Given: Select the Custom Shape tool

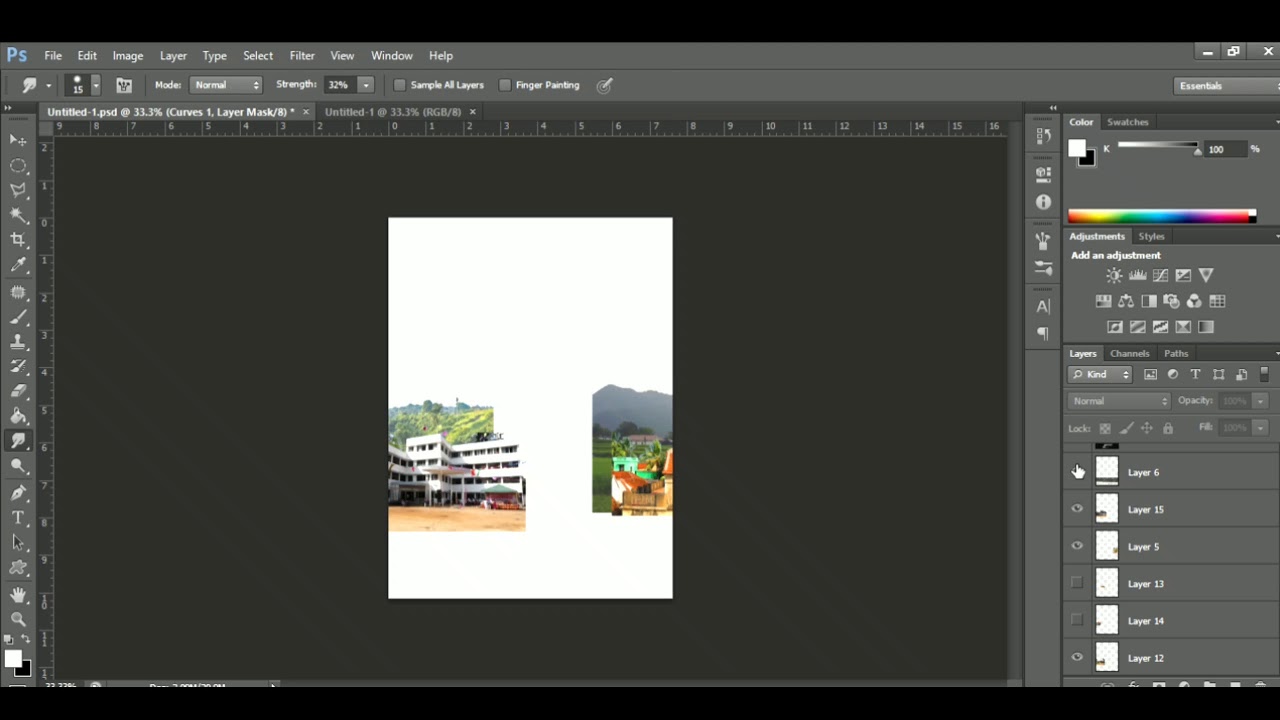Looking at the screenshot, I should (x=18, y=568).
